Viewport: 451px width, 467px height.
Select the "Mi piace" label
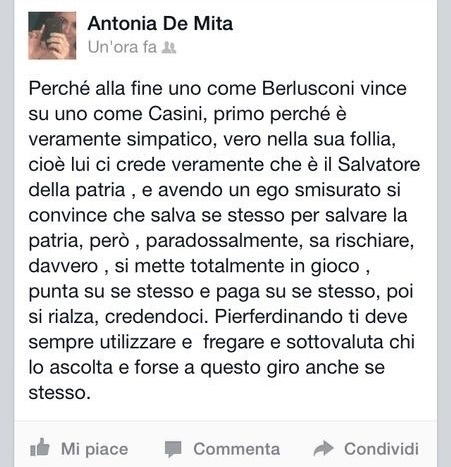95,449
